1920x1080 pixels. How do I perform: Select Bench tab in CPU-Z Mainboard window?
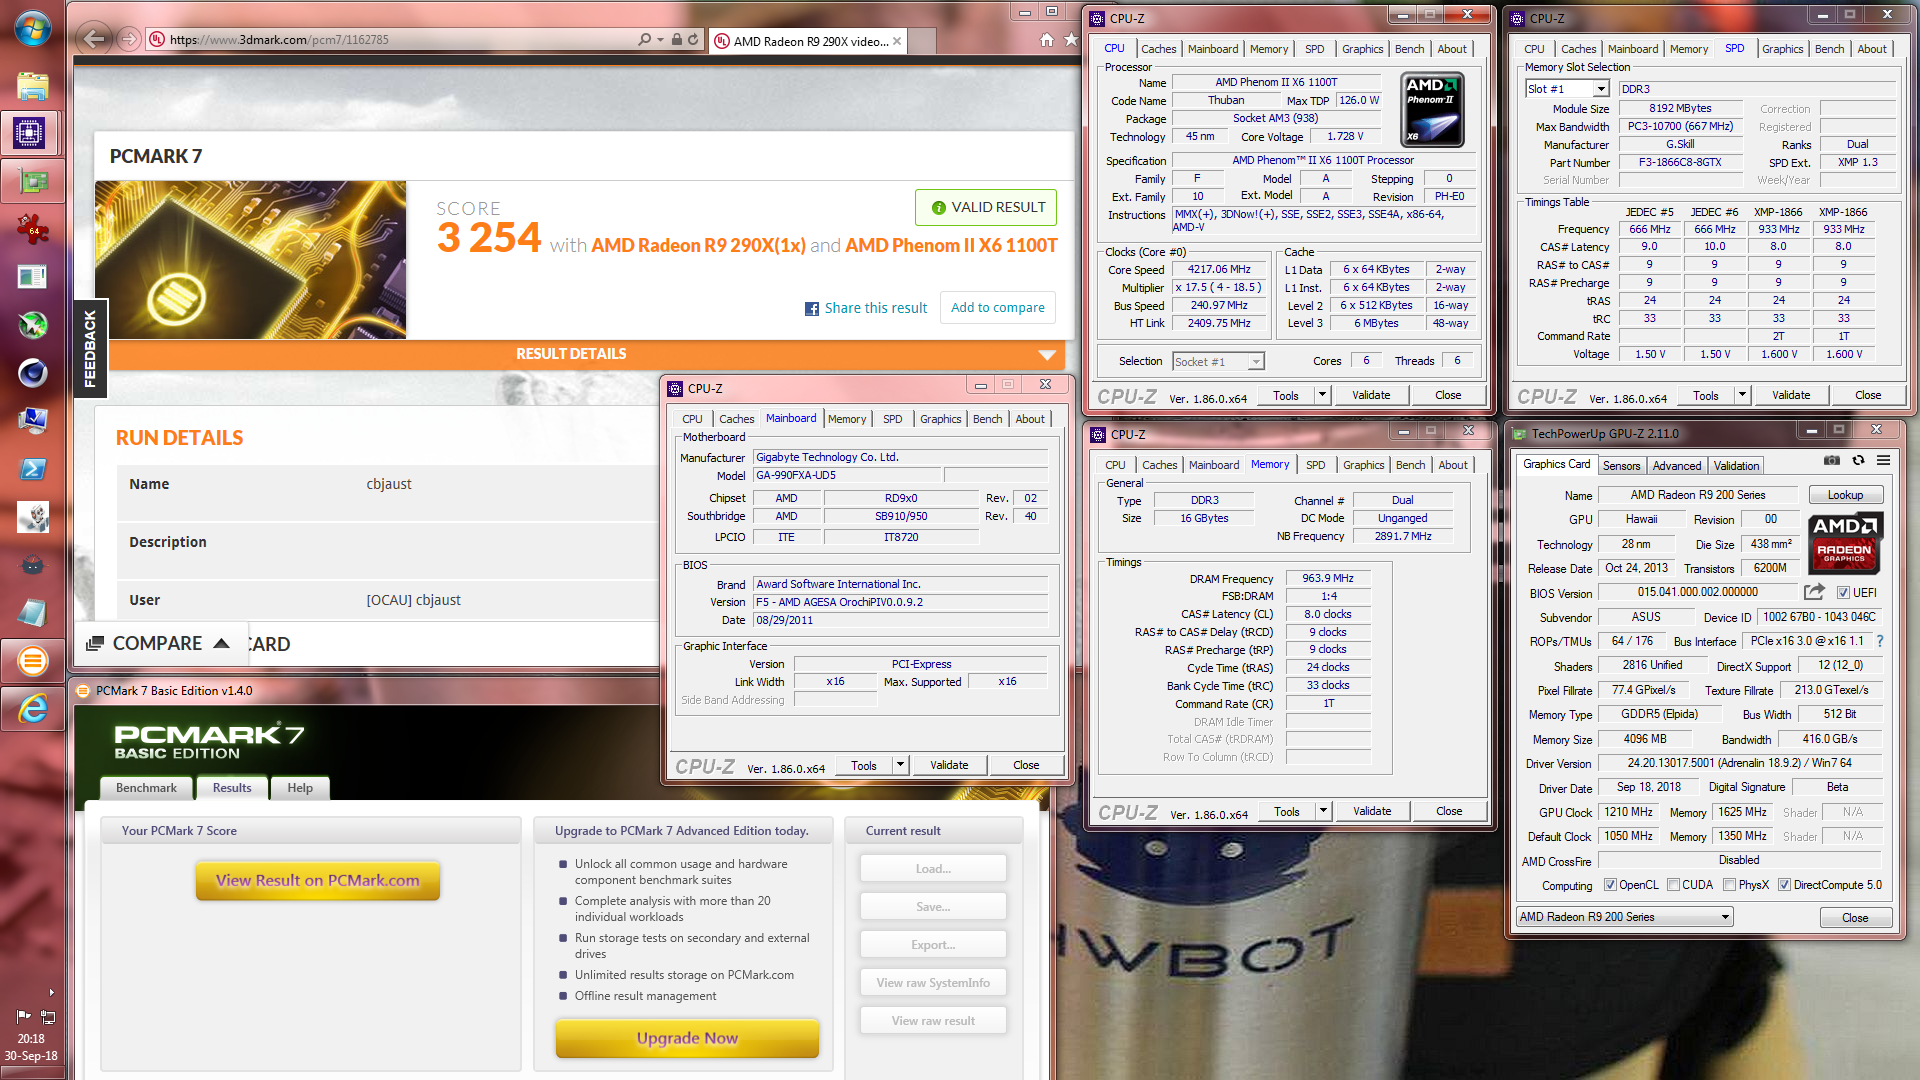[x=988, y=419]
